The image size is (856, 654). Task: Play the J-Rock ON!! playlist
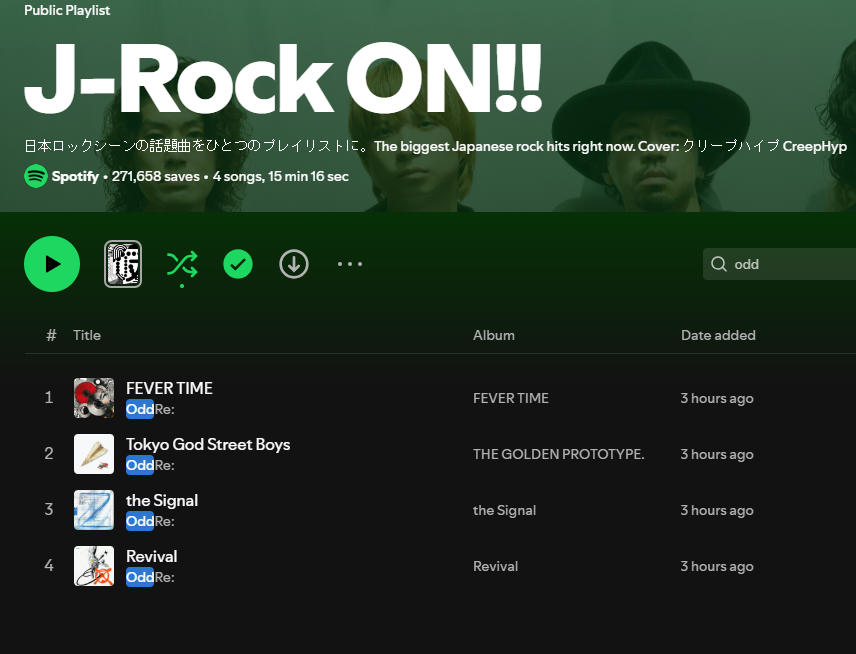coord(52,264)
